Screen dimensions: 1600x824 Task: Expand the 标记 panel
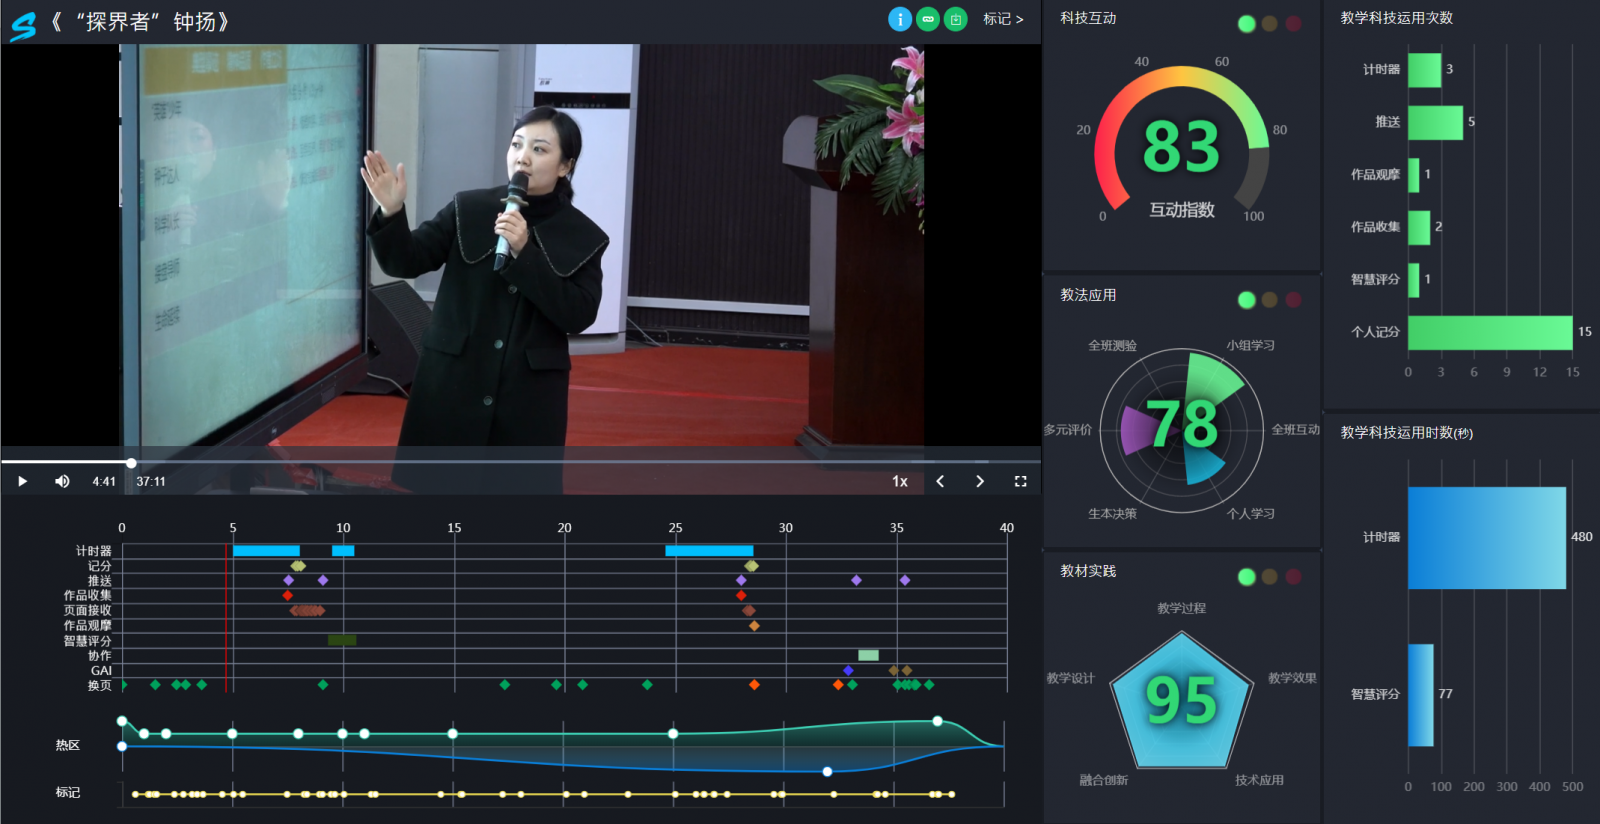point(1003,19)
